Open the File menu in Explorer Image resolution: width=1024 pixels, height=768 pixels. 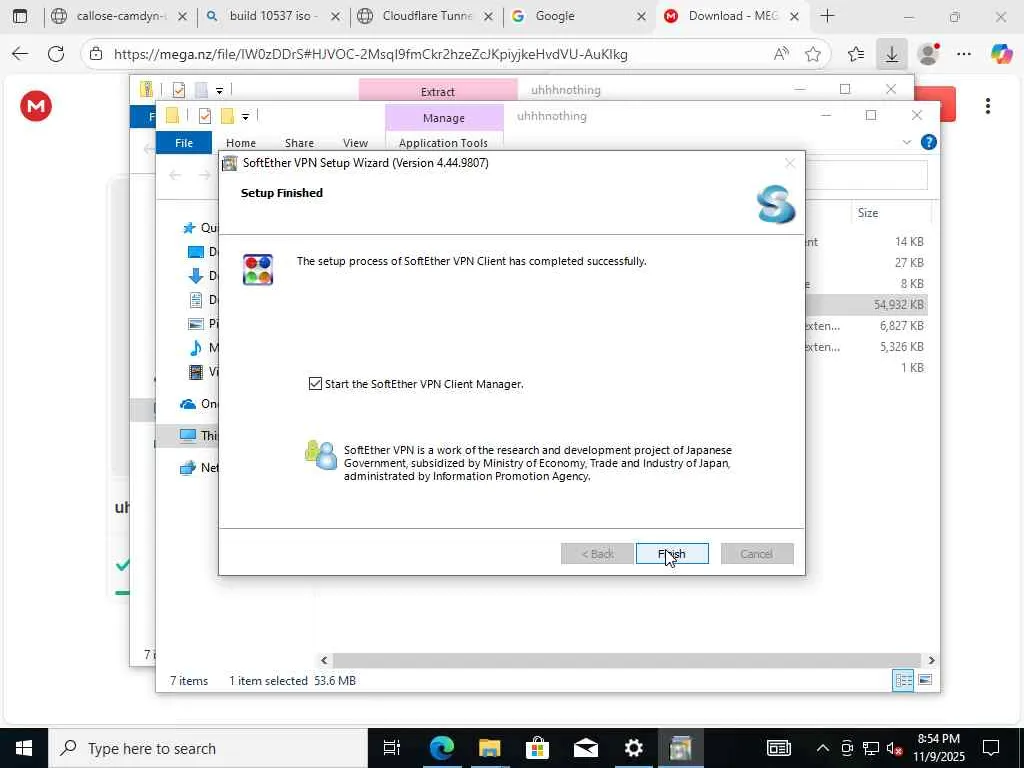184,142
